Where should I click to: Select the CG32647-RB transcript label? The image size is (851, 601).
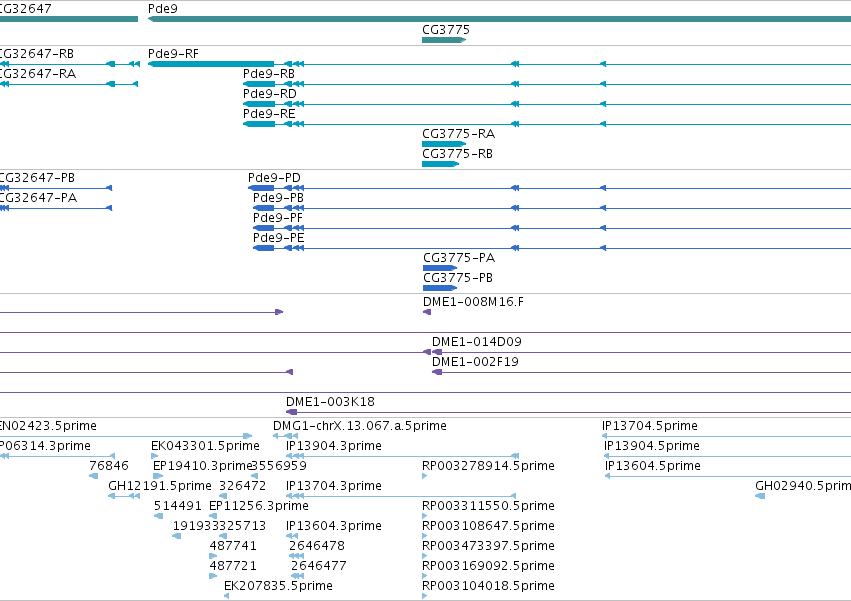(x=37, y=54)
